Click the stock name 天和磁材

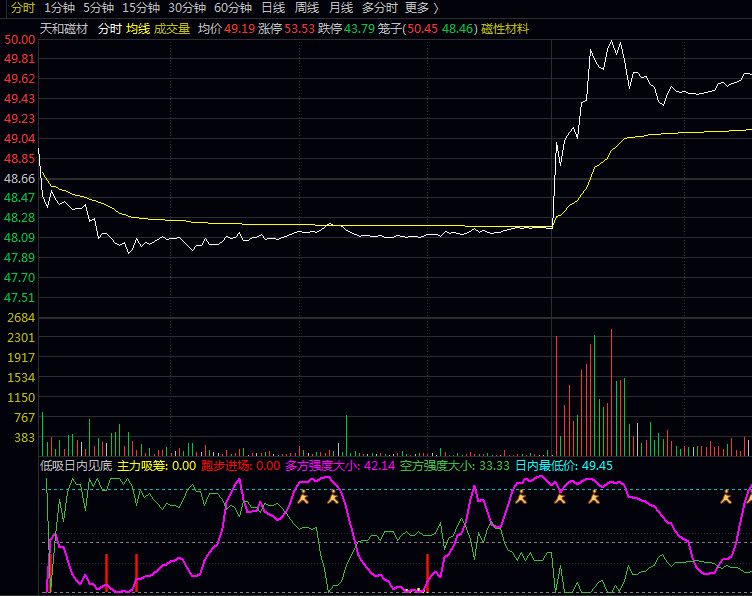tap(64, 29)
